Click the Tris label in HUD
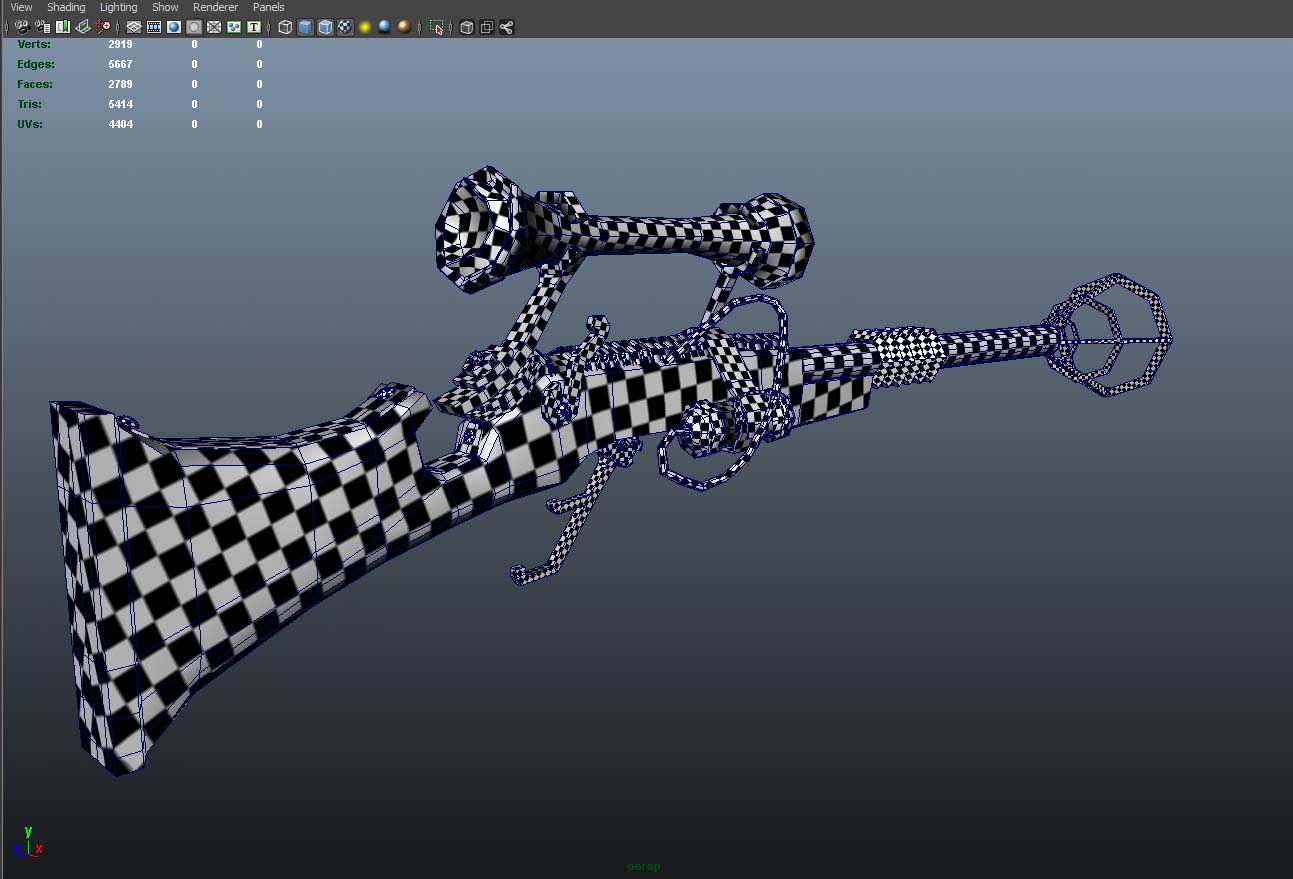This screenshot has height=879, width=1293. point(30,104)
